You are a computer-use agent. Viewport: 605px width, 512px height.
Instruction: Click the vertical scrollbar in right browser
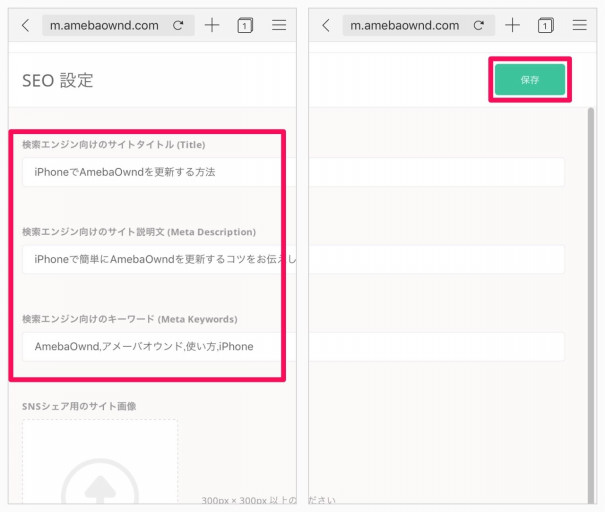[x=591, y=305]
